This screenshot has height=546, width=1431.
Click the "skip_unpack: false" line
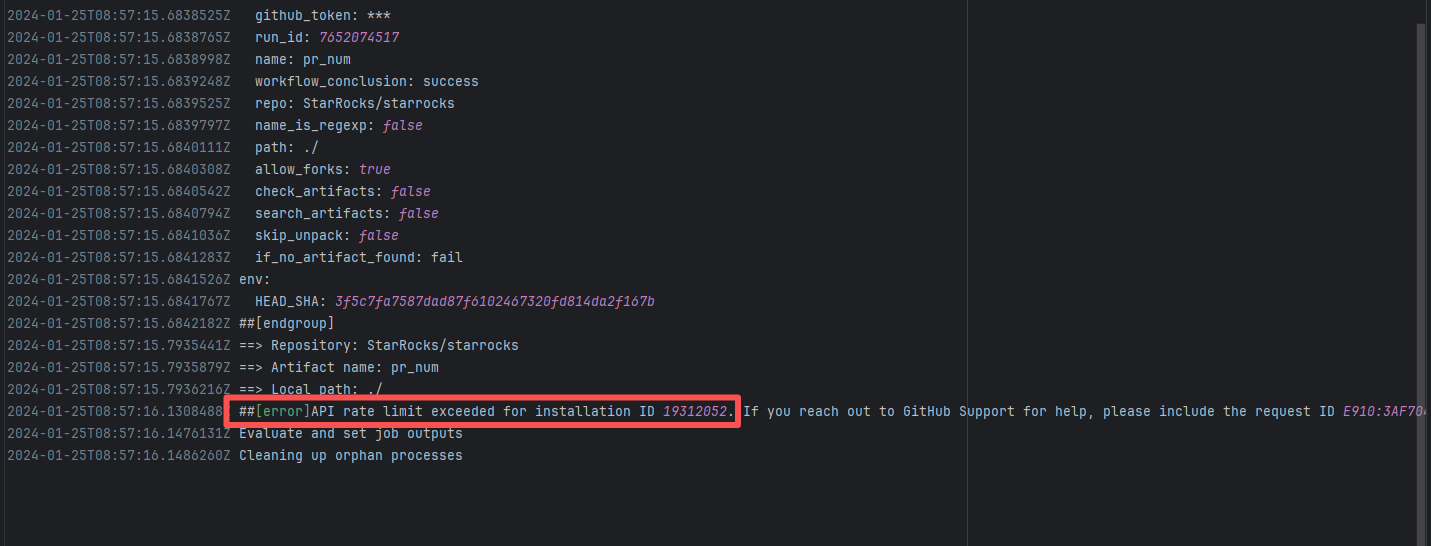tap(326, 235)
